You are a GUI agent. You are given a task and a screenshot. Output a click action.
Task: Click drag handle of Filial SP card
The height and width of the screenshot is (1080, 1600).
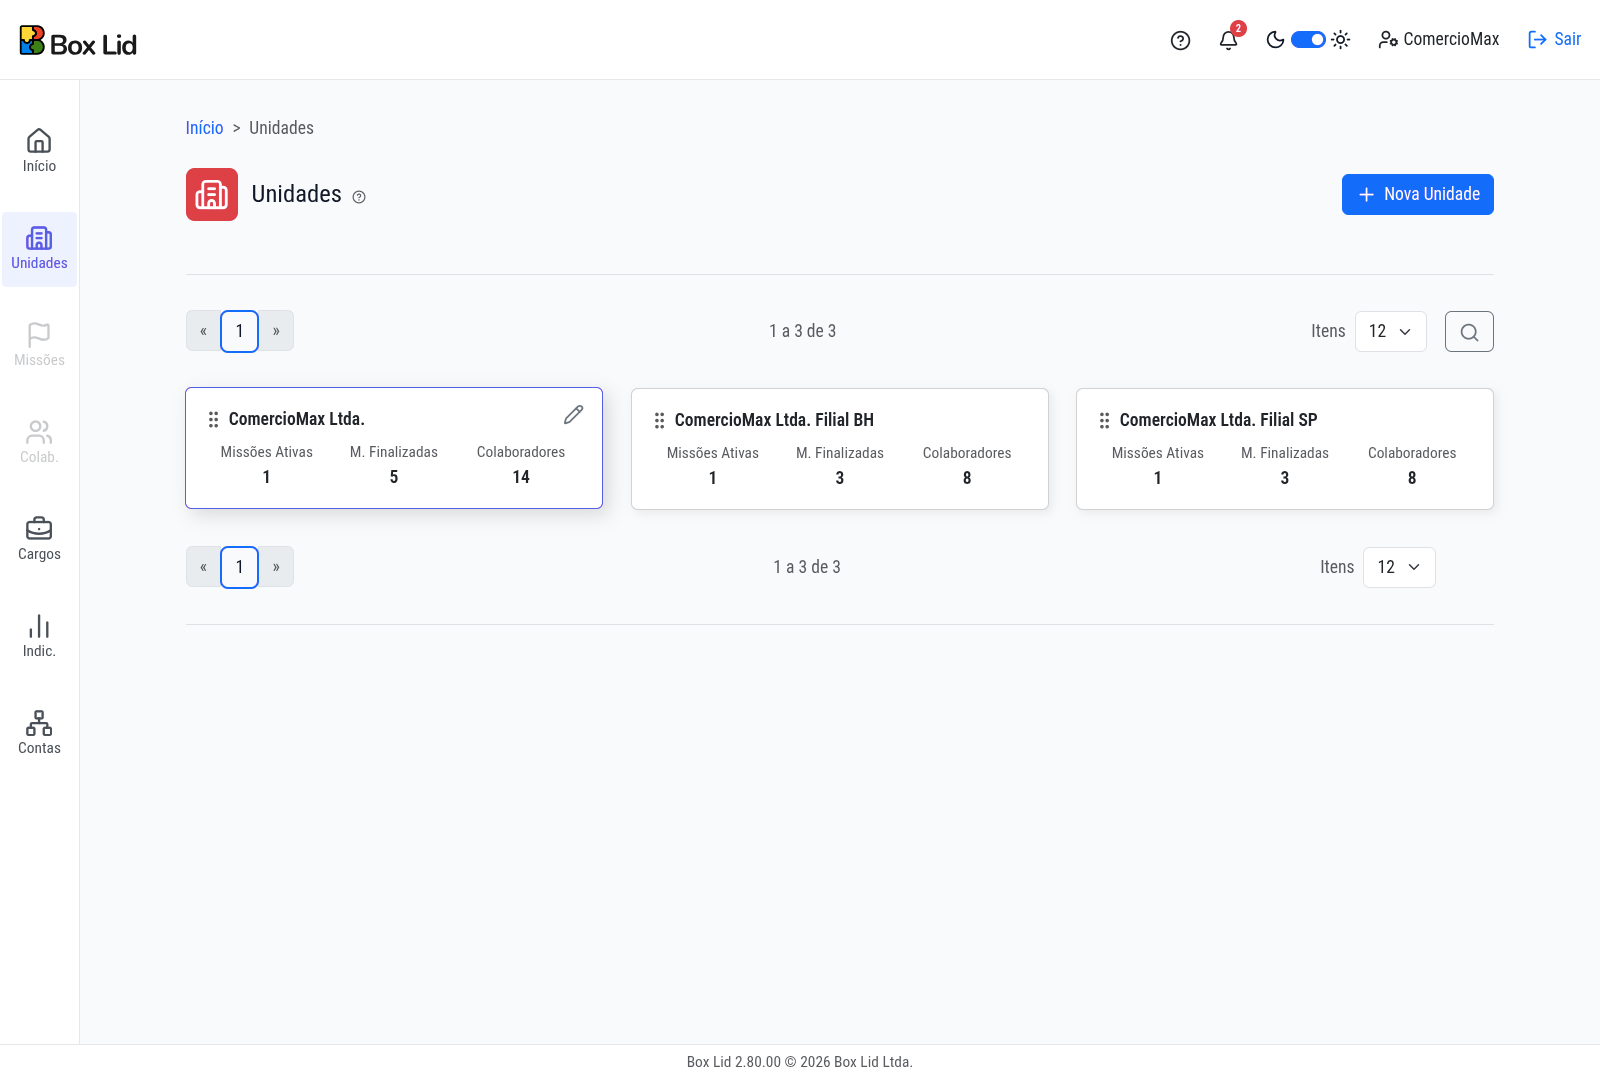[x=1104, y=420]
